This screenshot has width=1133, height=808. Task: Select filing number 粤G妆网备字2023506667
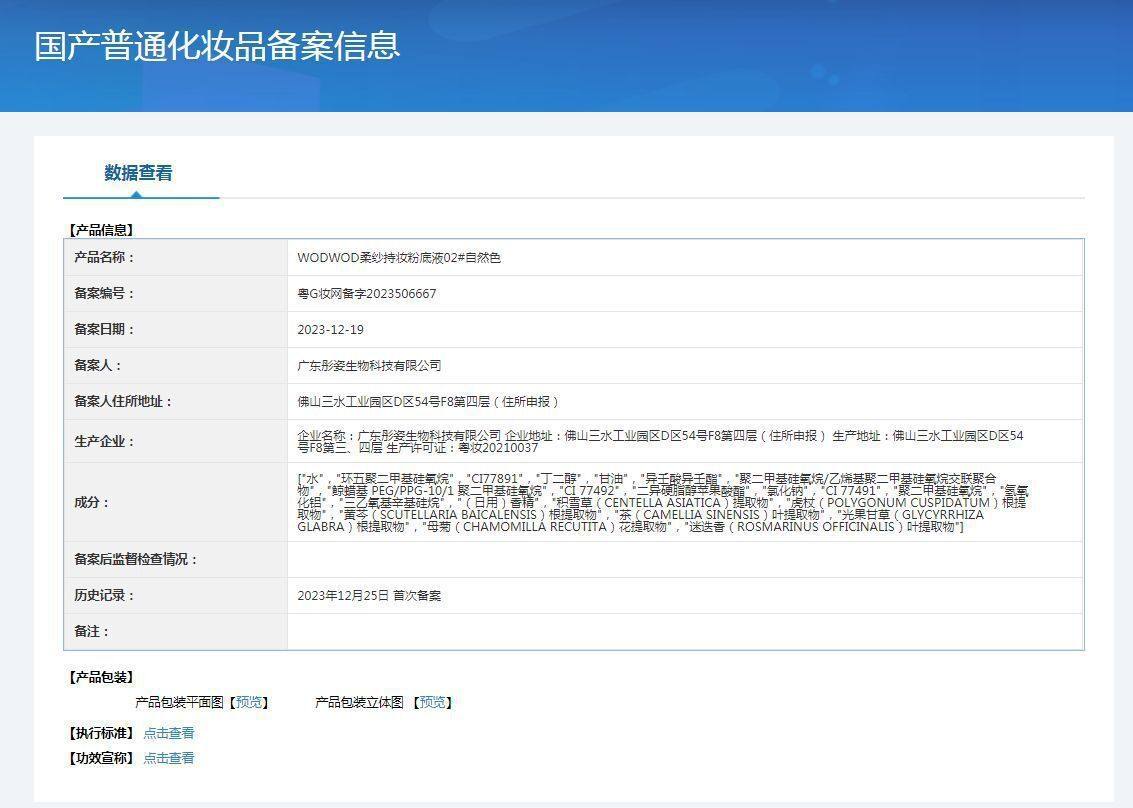(x=366, y=293)
